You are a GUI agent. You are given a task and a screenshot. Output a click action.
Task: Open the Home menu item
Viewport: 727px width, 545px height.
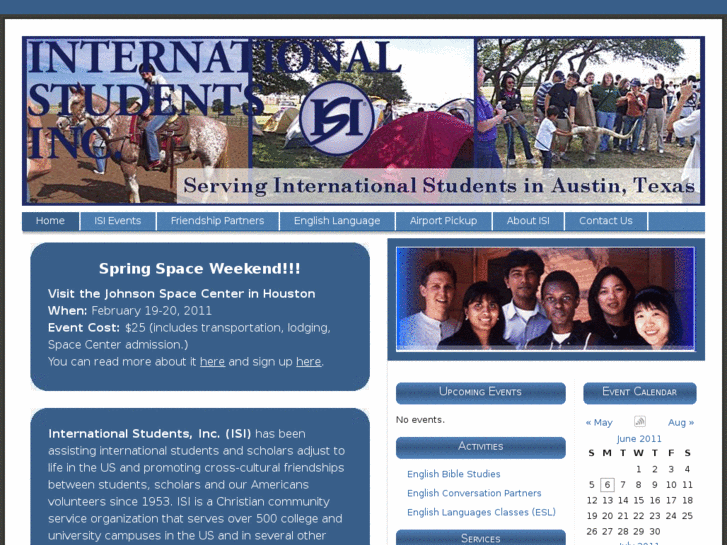pyautogui.click(x=50, y=221)
